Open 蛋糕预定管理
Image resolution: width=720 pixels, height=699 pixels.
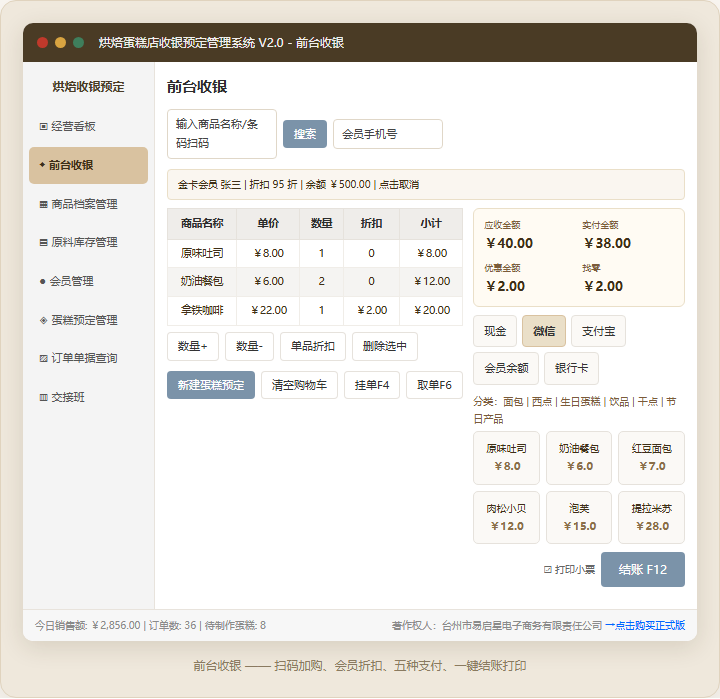88,320
